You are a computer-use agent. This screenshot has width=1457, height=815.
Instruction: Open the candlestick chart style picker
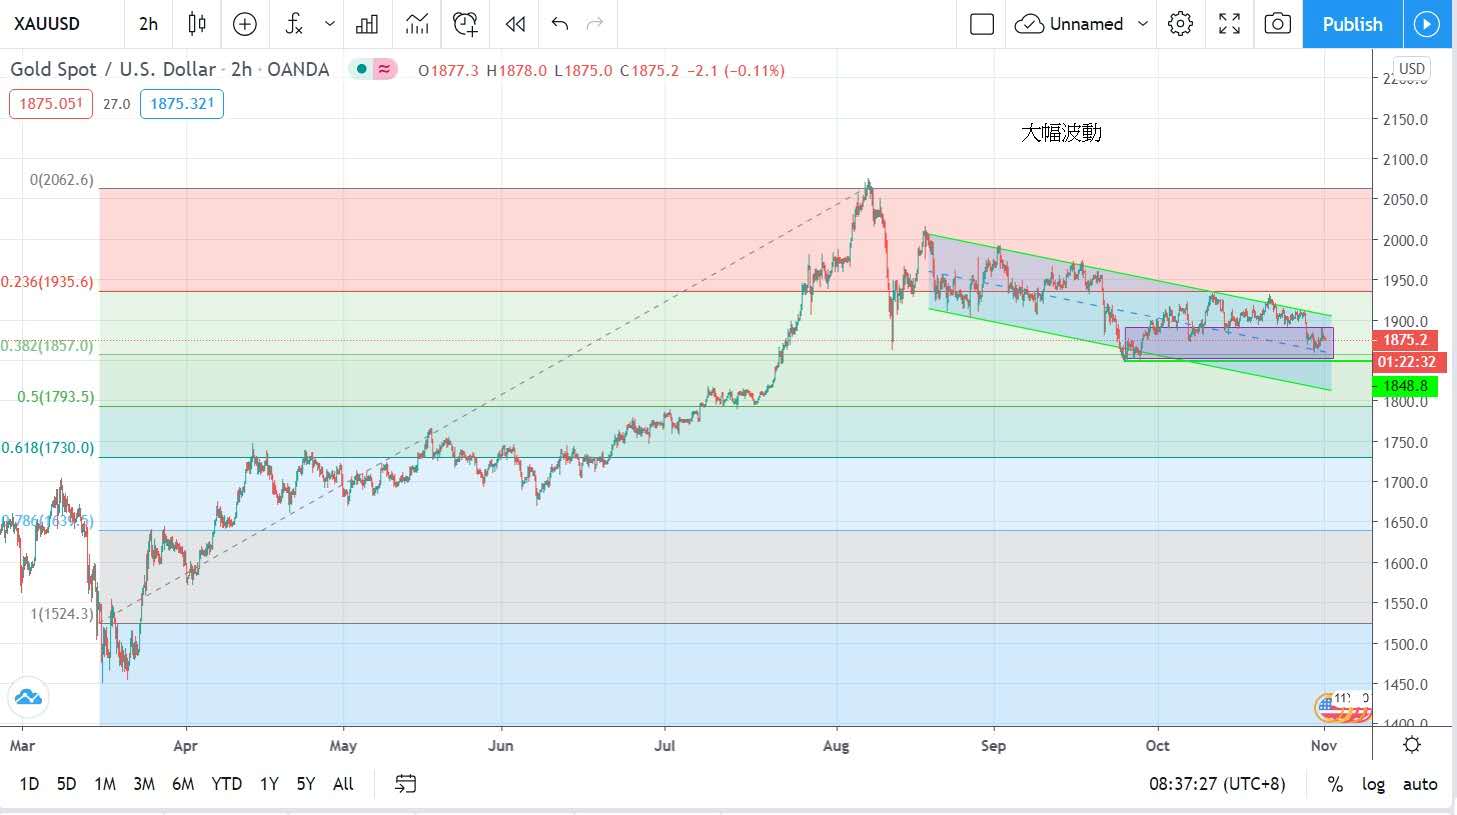click(197, 24)
